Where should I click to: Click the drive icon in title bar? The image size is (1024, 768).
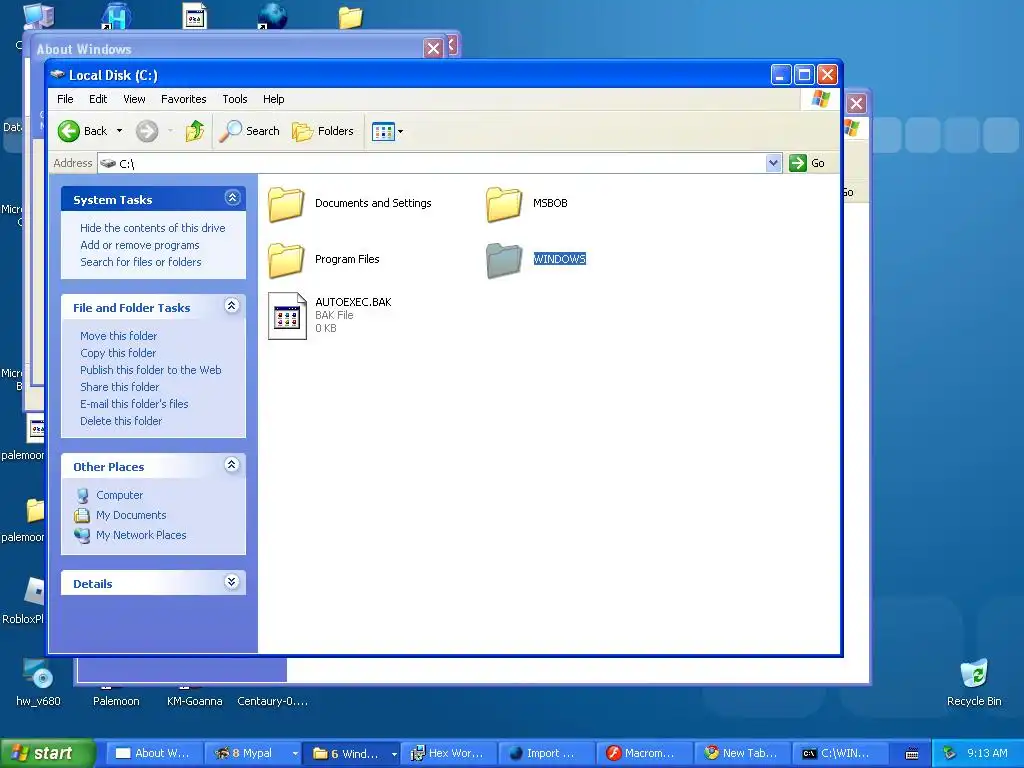[x=57, y=74]
